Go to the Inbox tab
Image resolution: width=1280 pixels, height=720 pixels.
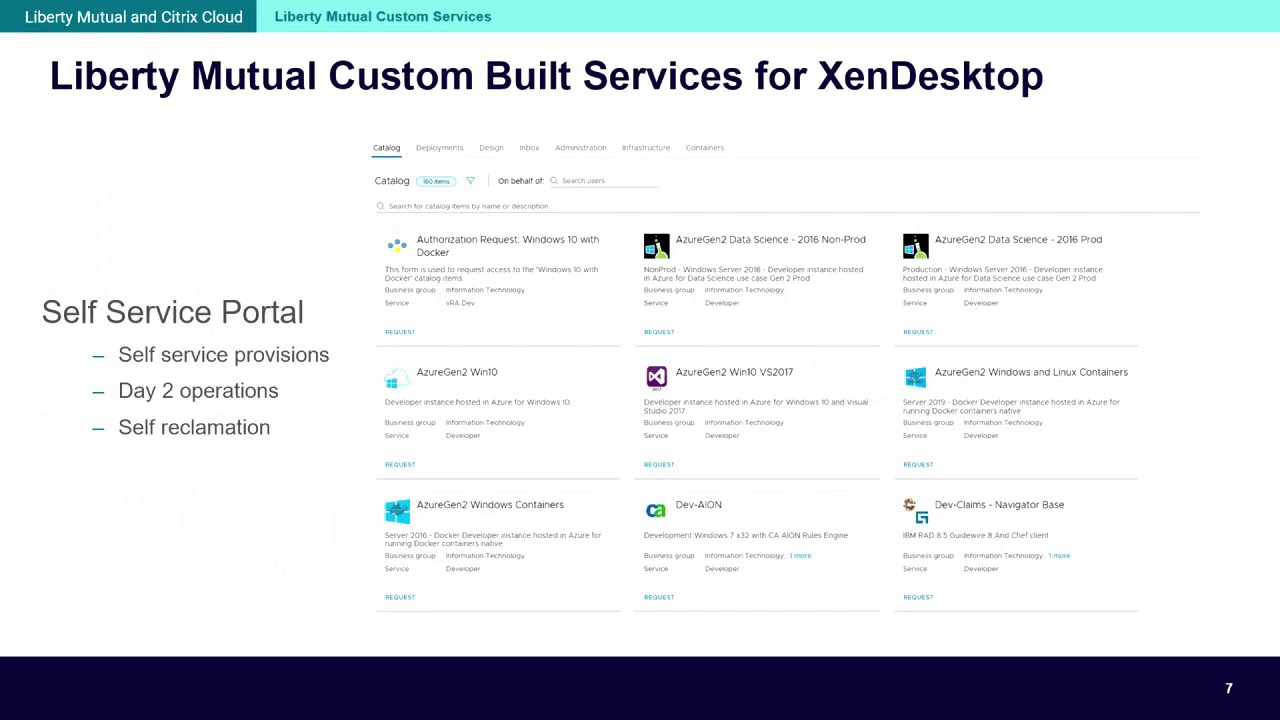point(529,148)
